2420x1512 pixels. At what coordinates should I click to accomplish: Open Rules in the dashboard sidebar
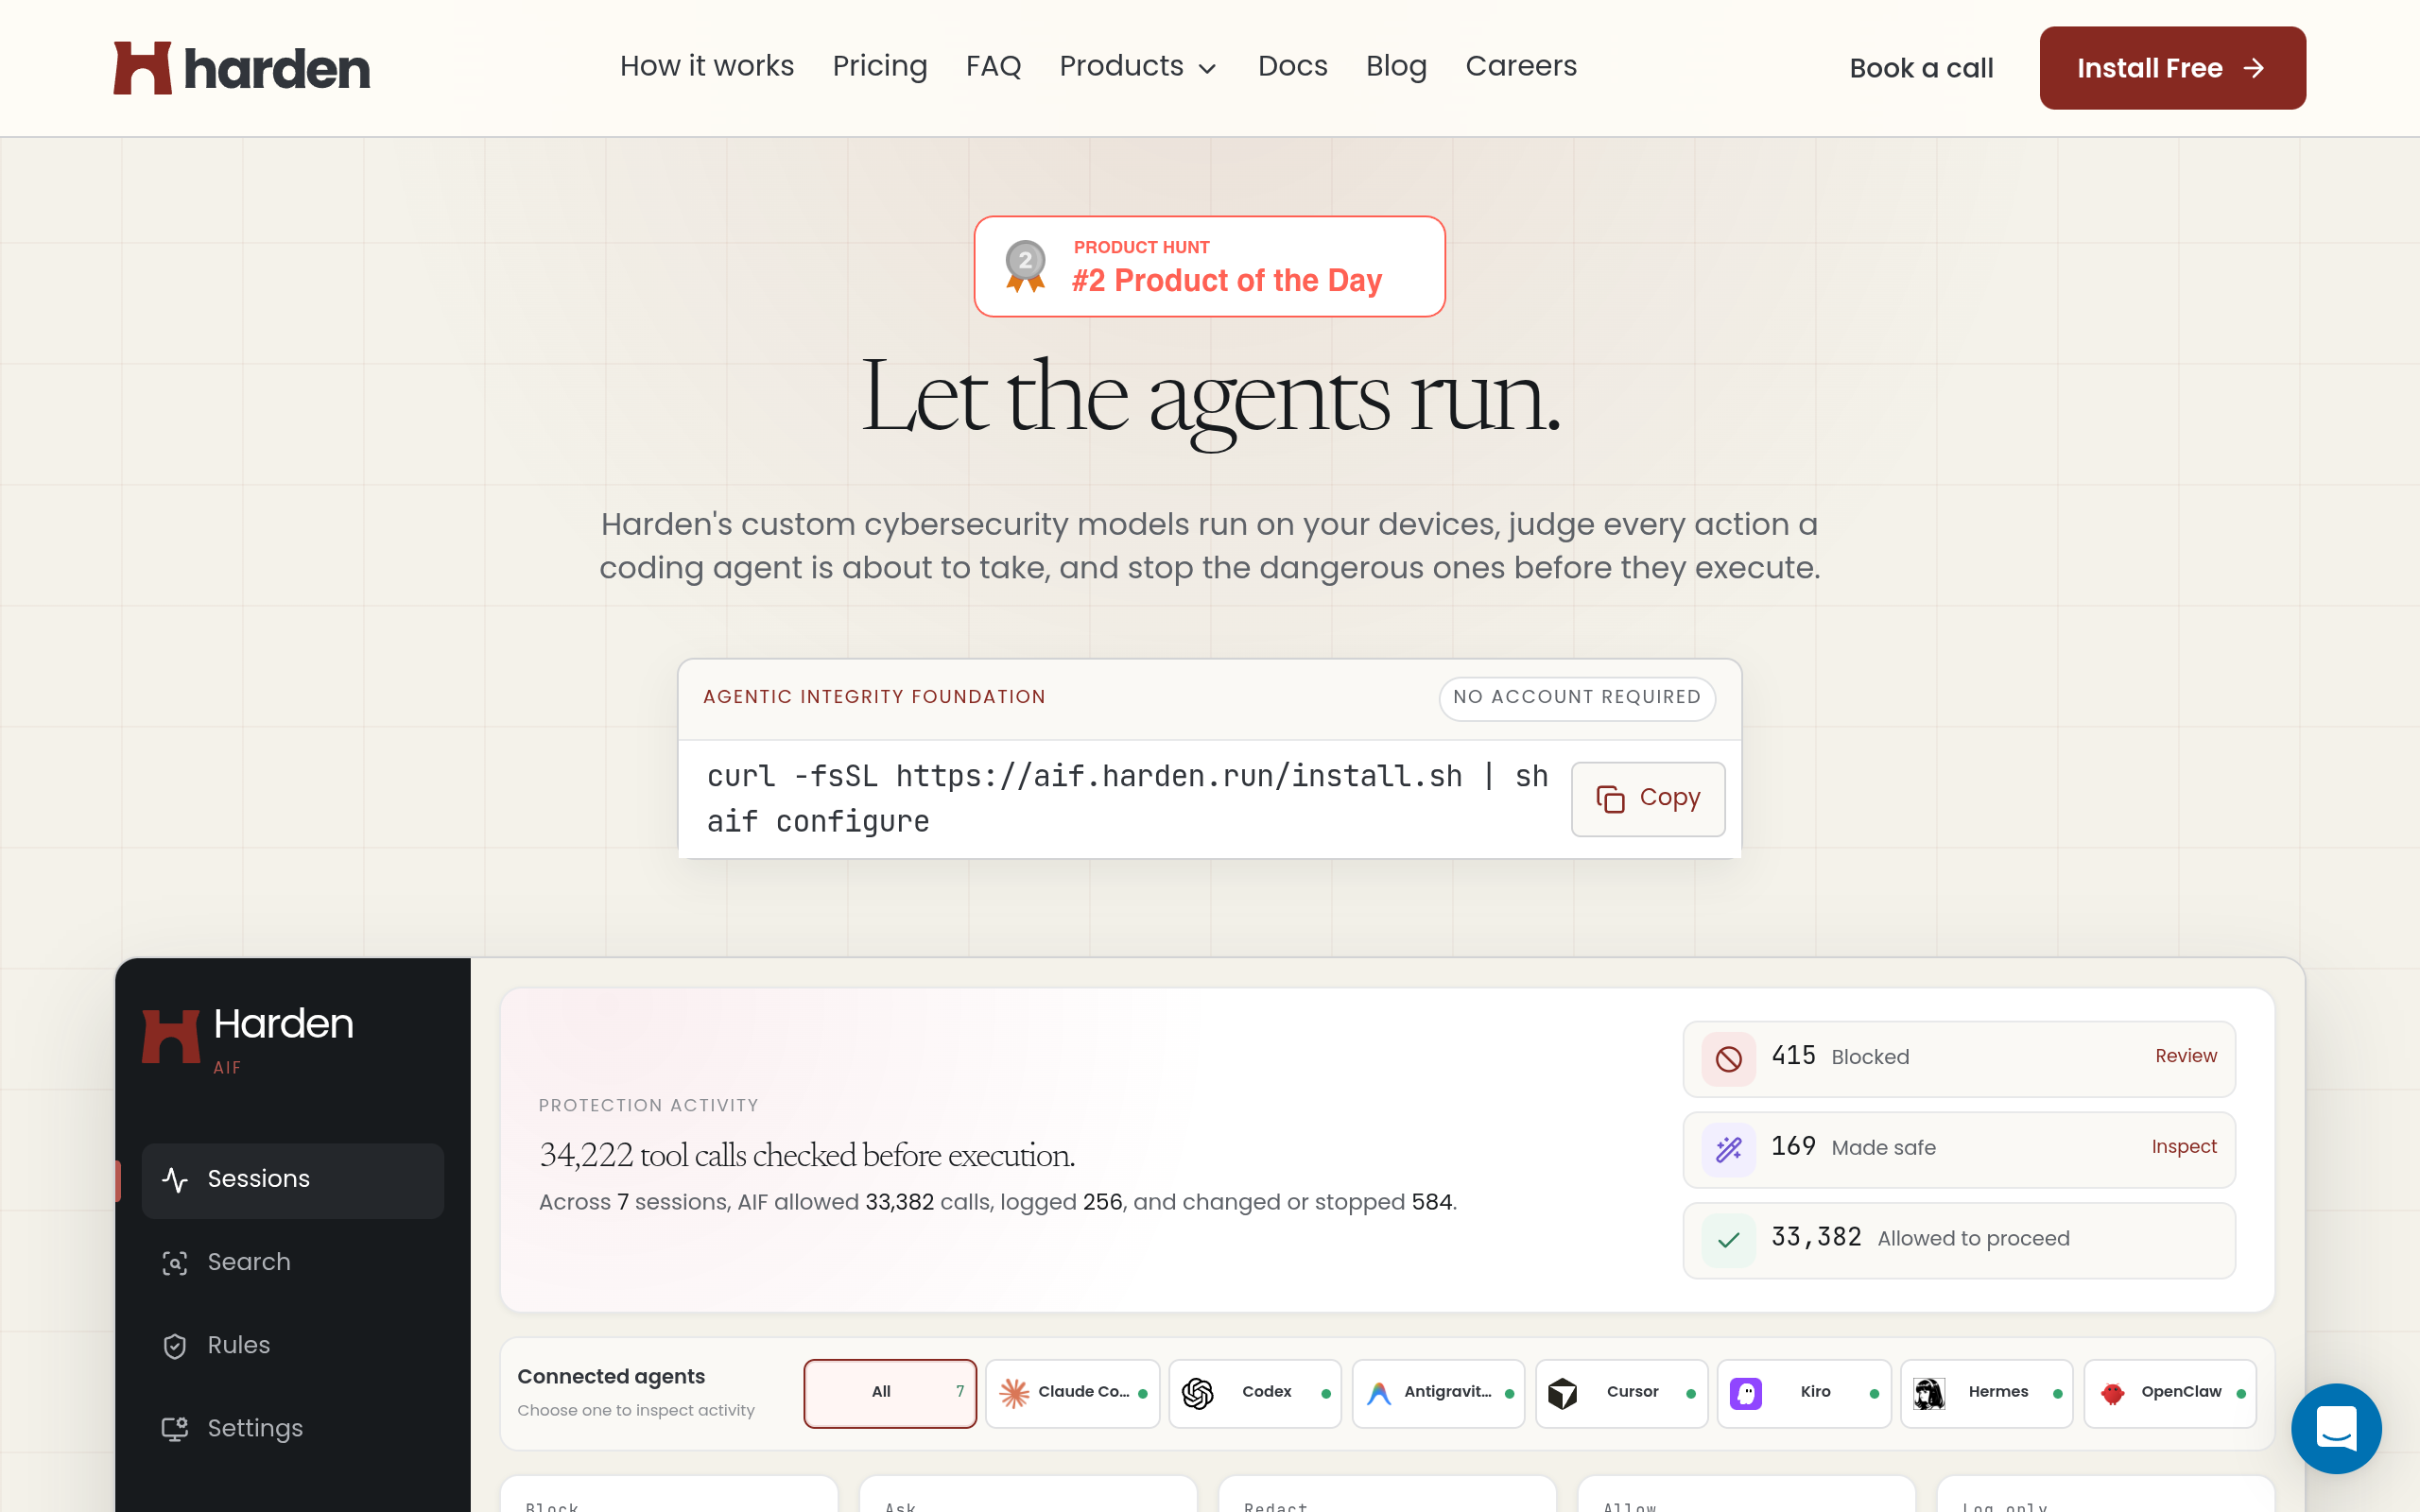(293, 1346)
